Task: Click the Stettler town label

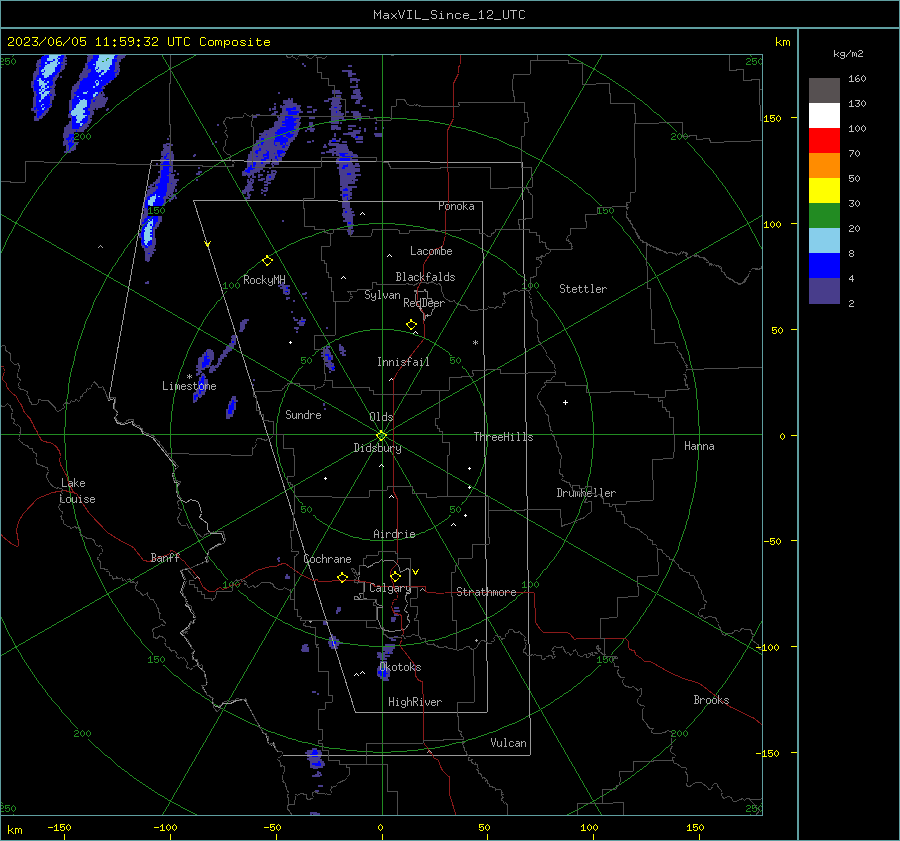Action: click(x=583, y=289)
